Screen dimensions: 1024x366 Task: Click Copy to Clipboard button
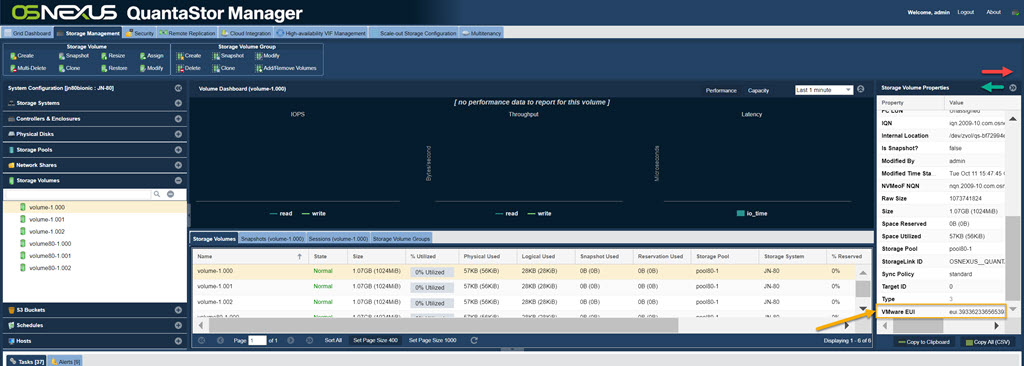pyautogui.click(x=923, y=342)
